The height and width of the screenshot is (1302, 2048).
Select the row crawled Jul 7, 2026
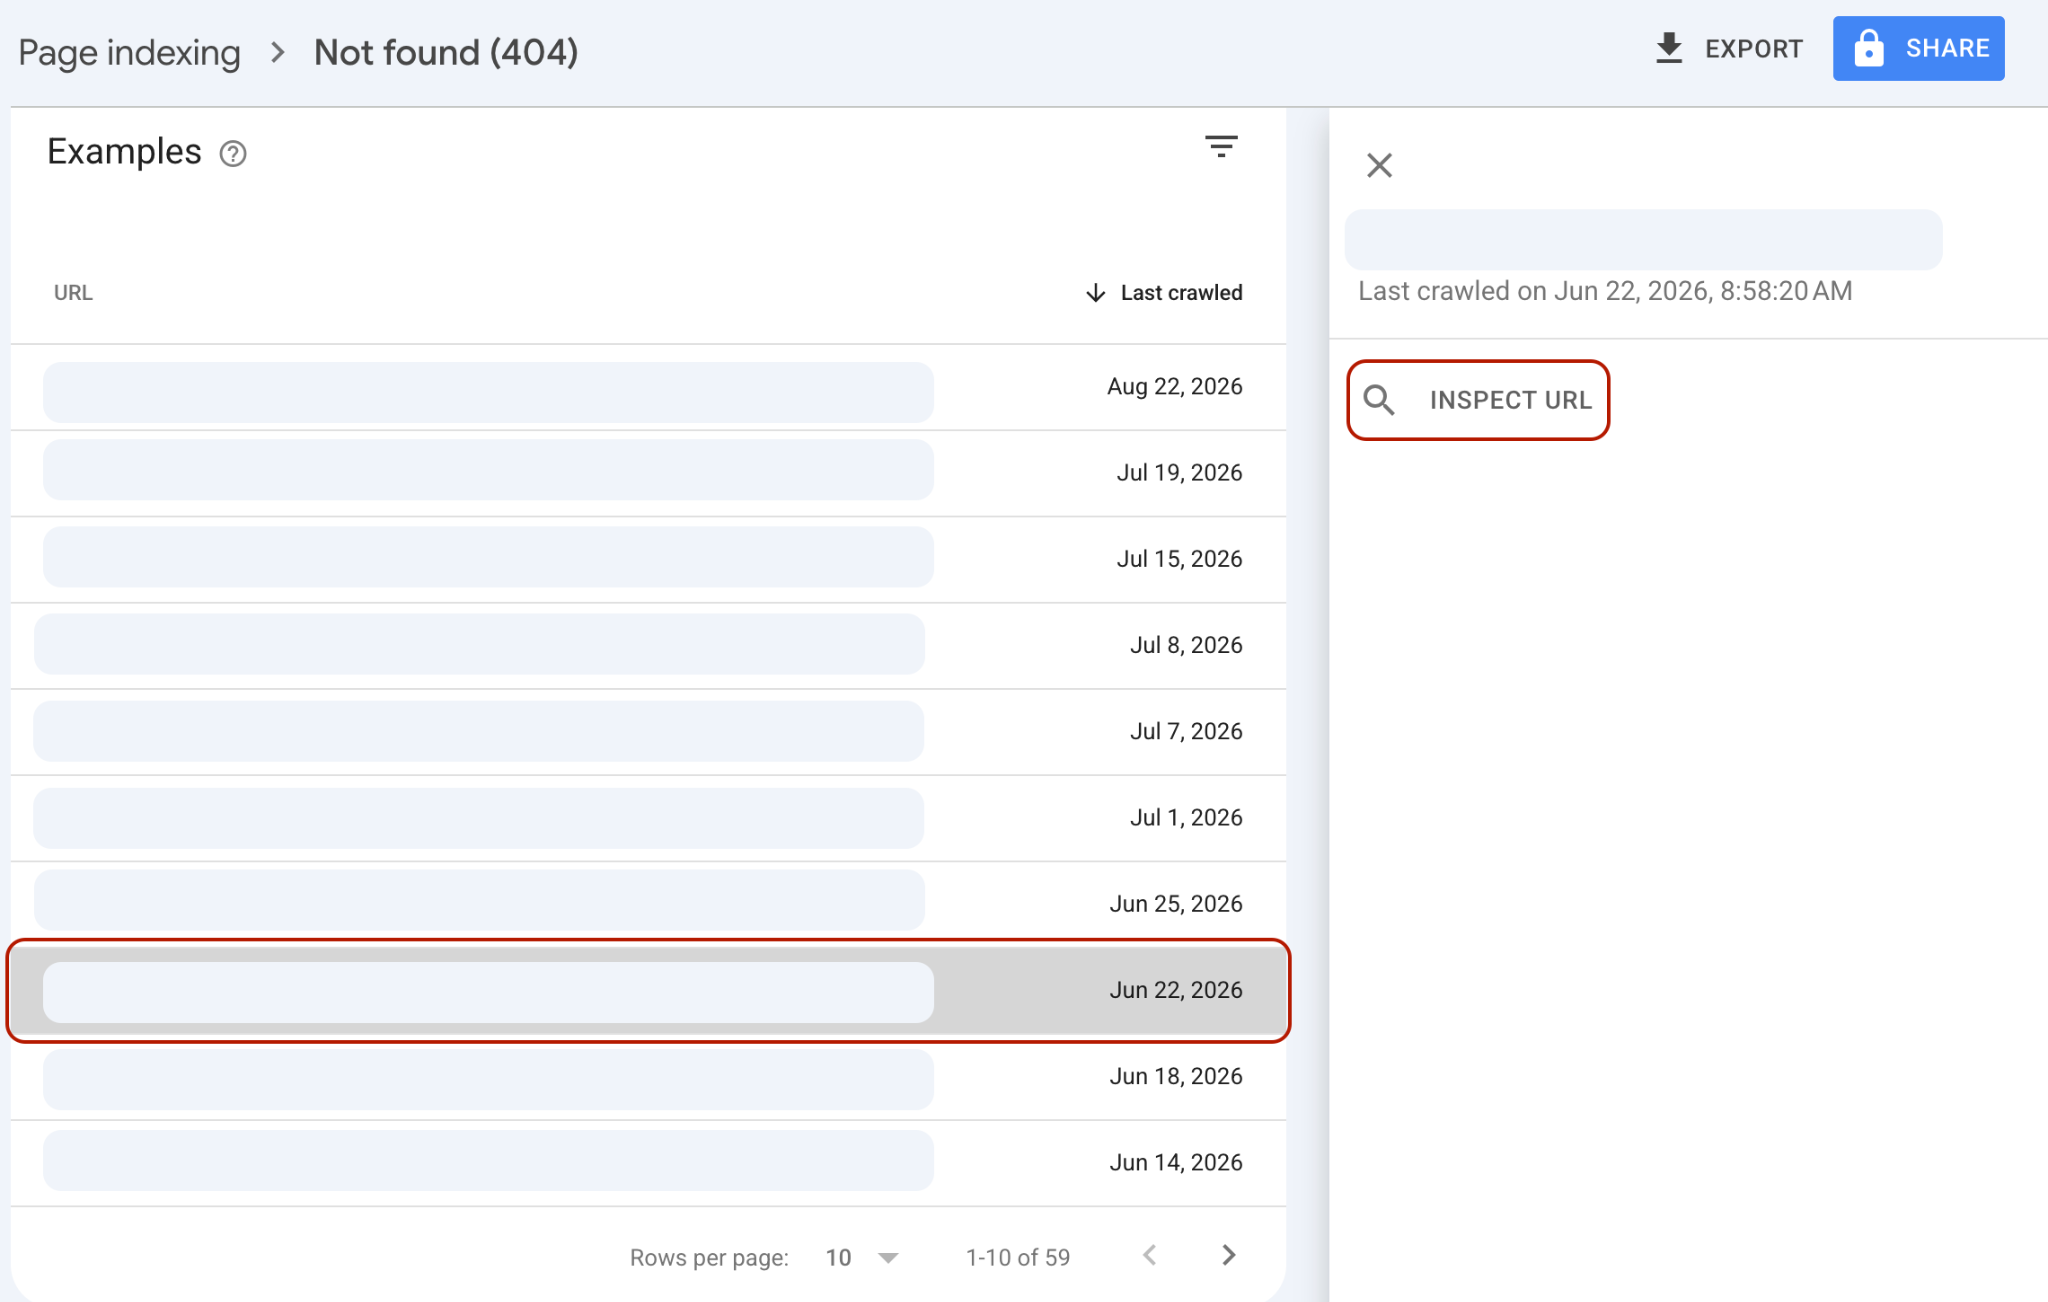click(x=648, y=732)
